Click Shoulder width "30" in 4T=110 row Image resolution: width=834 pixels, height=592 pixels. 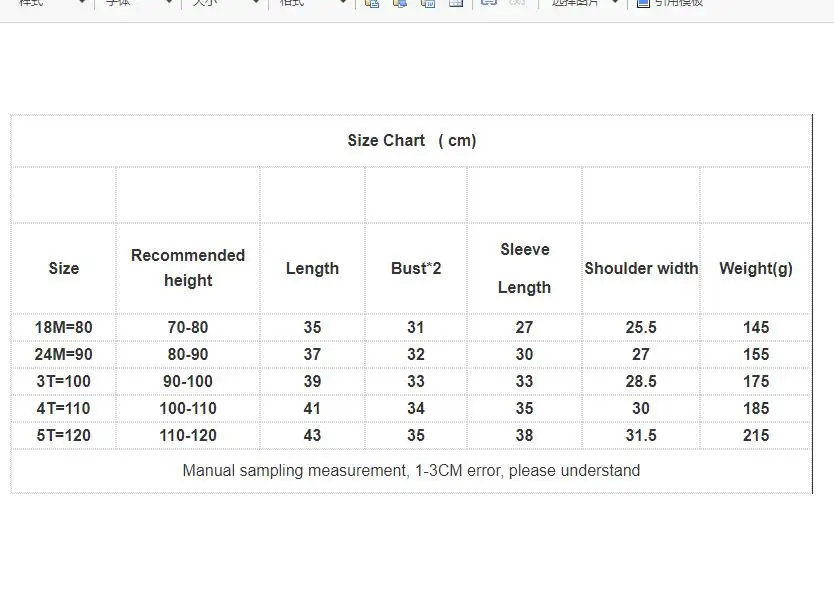641,408
